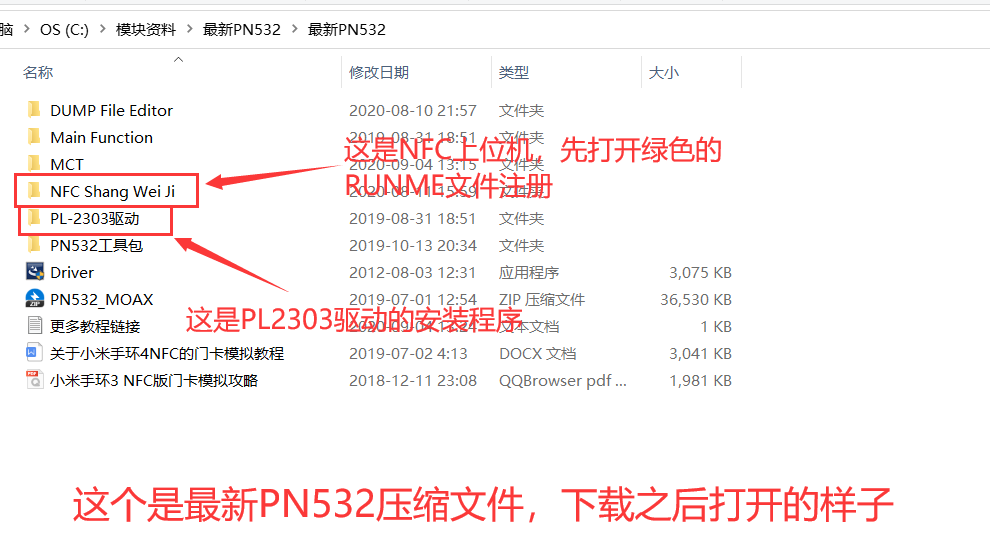This screenshot has height=560, width=990.
Task: Expand the chevron after 模块资料
Action: [x=189, y=29]
